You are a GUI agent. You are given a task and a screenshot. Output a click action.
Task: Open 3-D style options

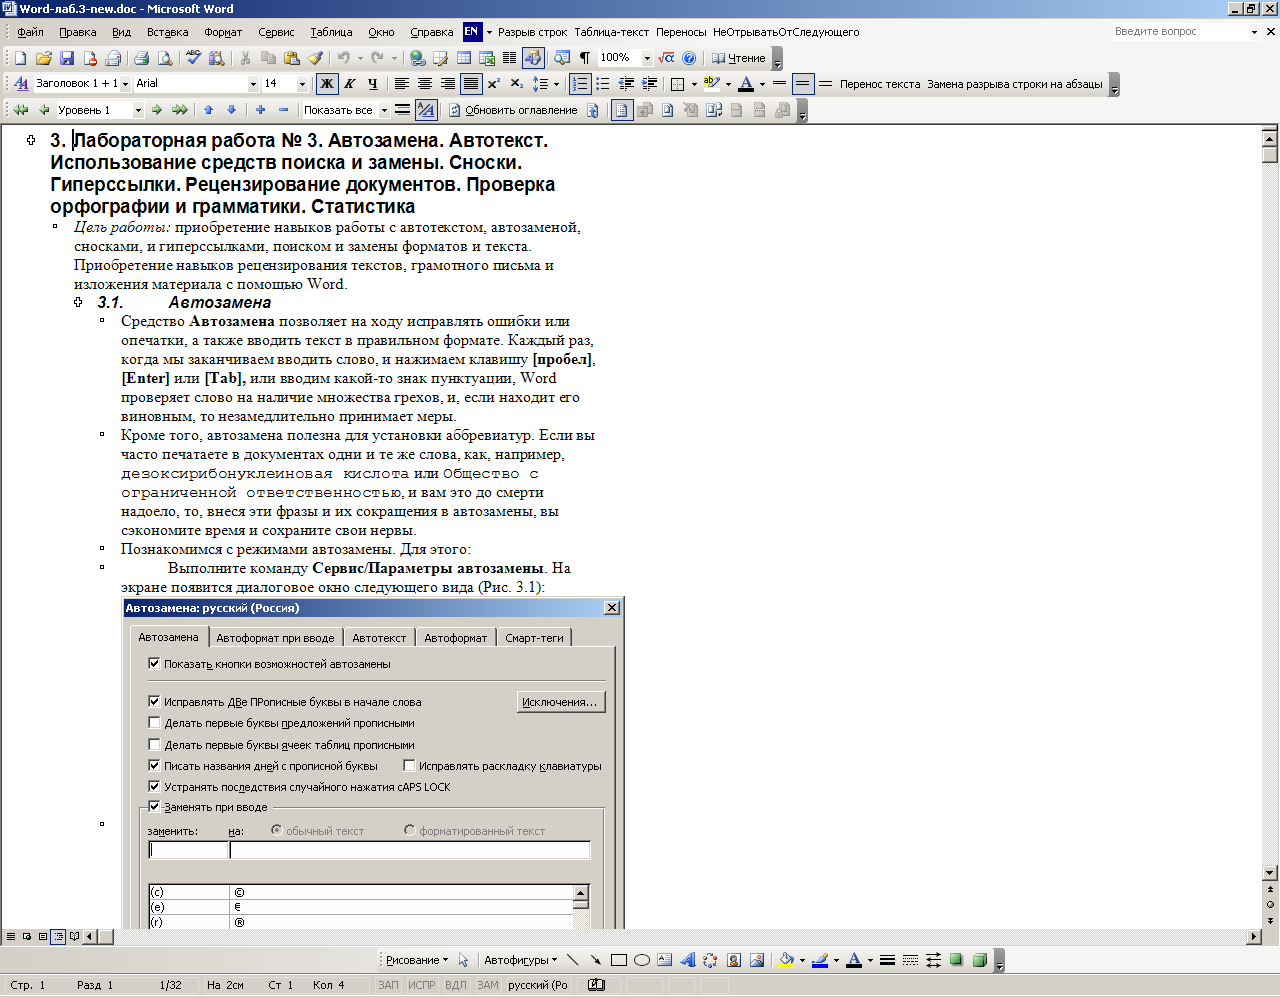(980, 960)
